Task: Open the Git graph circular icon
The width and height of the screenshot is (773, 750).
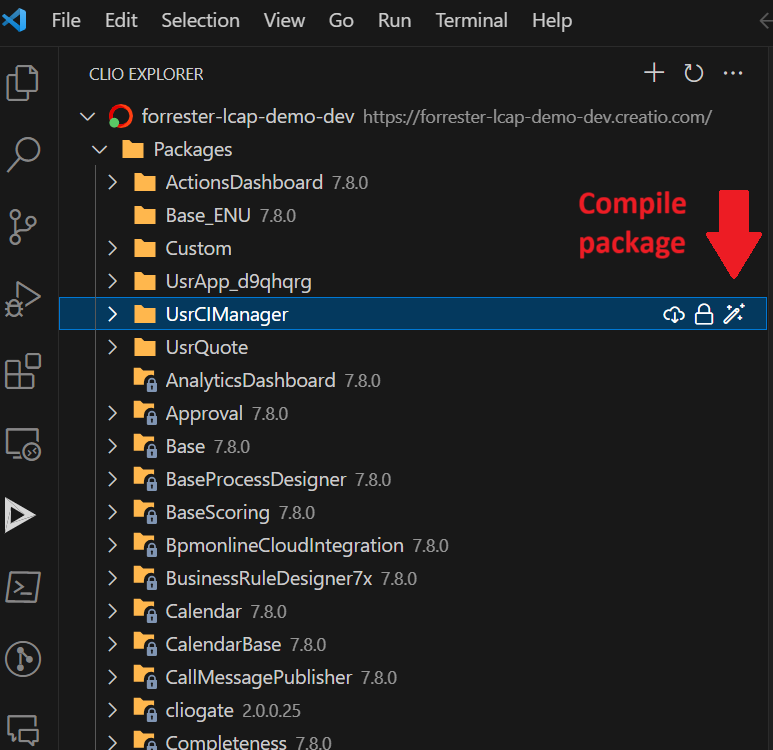Action: 23,659
